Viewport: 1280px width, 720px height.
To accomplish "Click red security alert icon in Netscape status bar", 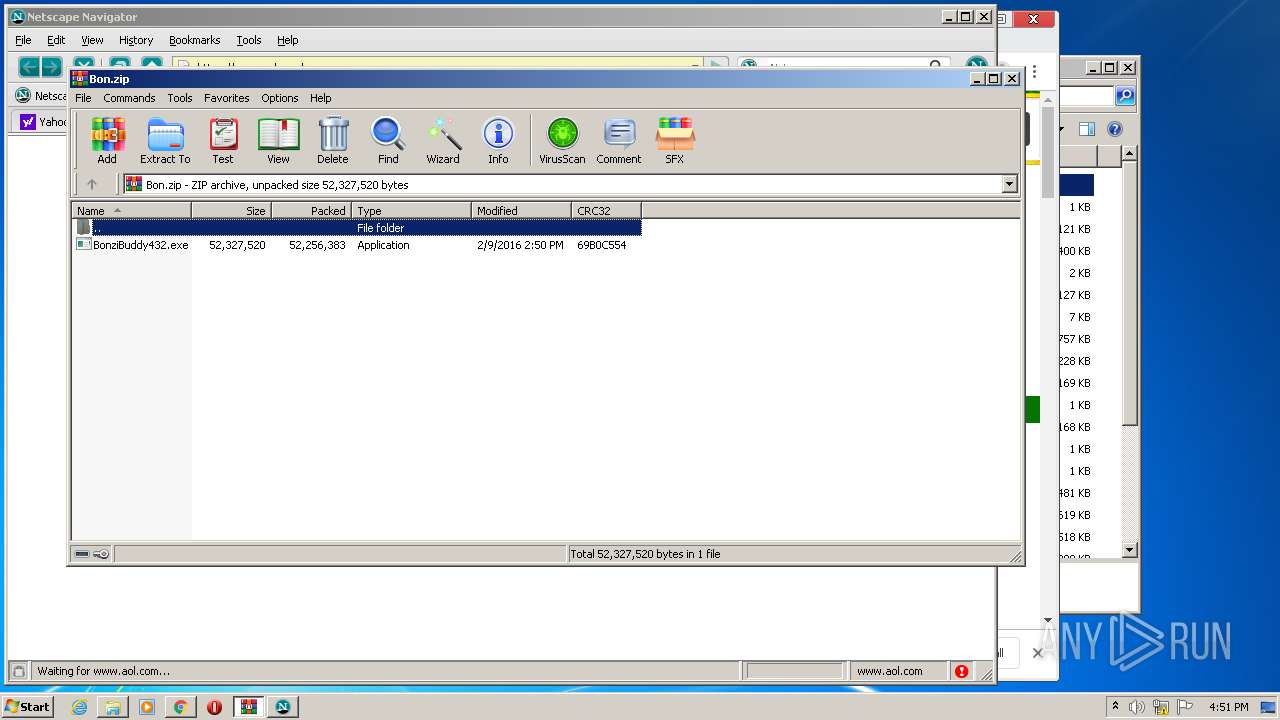I will click(x=961, y=671).
